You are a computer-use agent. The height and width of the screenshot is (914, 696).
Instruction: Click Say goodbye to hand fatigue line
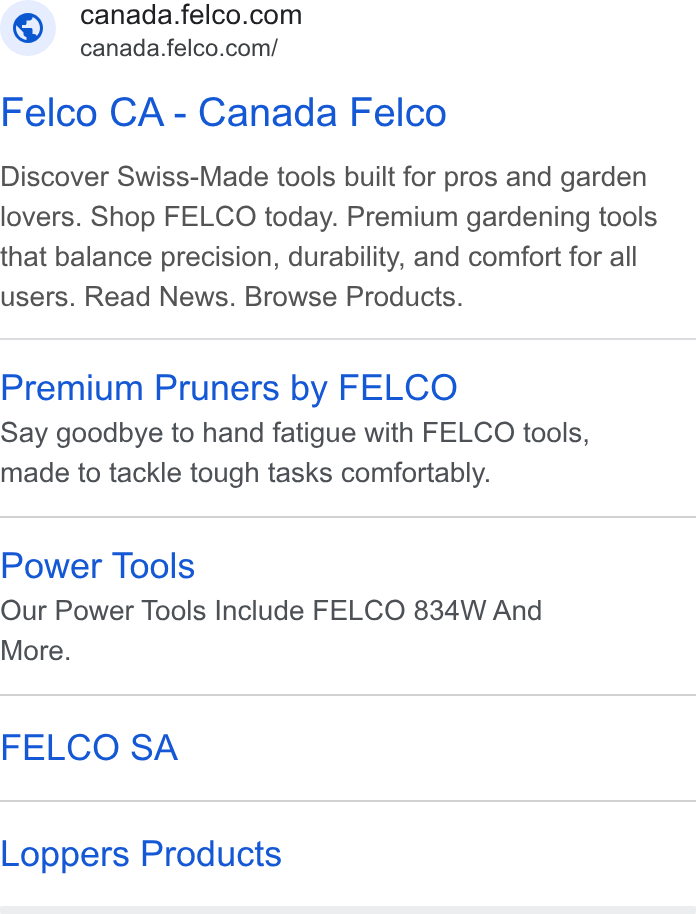(x=295, y=433)
